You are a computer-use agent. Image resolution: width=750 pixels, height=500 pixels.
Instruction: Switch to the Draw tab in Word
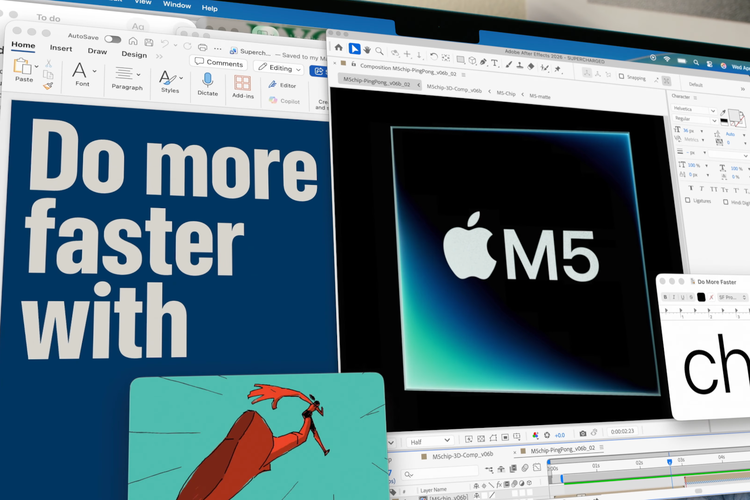point(97,51)
